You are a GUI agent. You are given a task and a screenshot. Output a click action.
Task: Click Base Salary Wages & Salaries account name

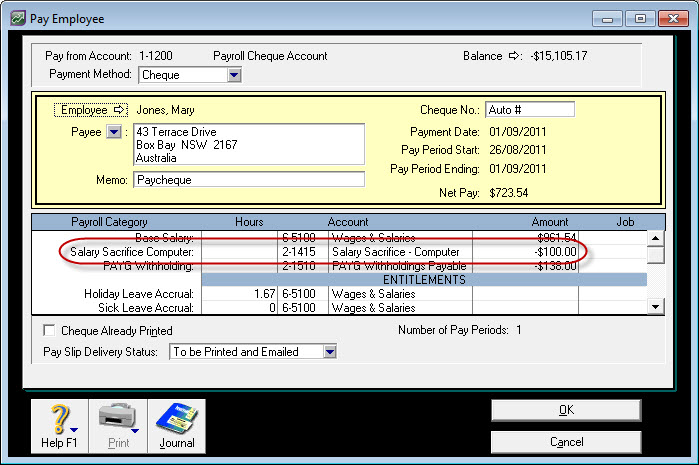pos(374,238)
